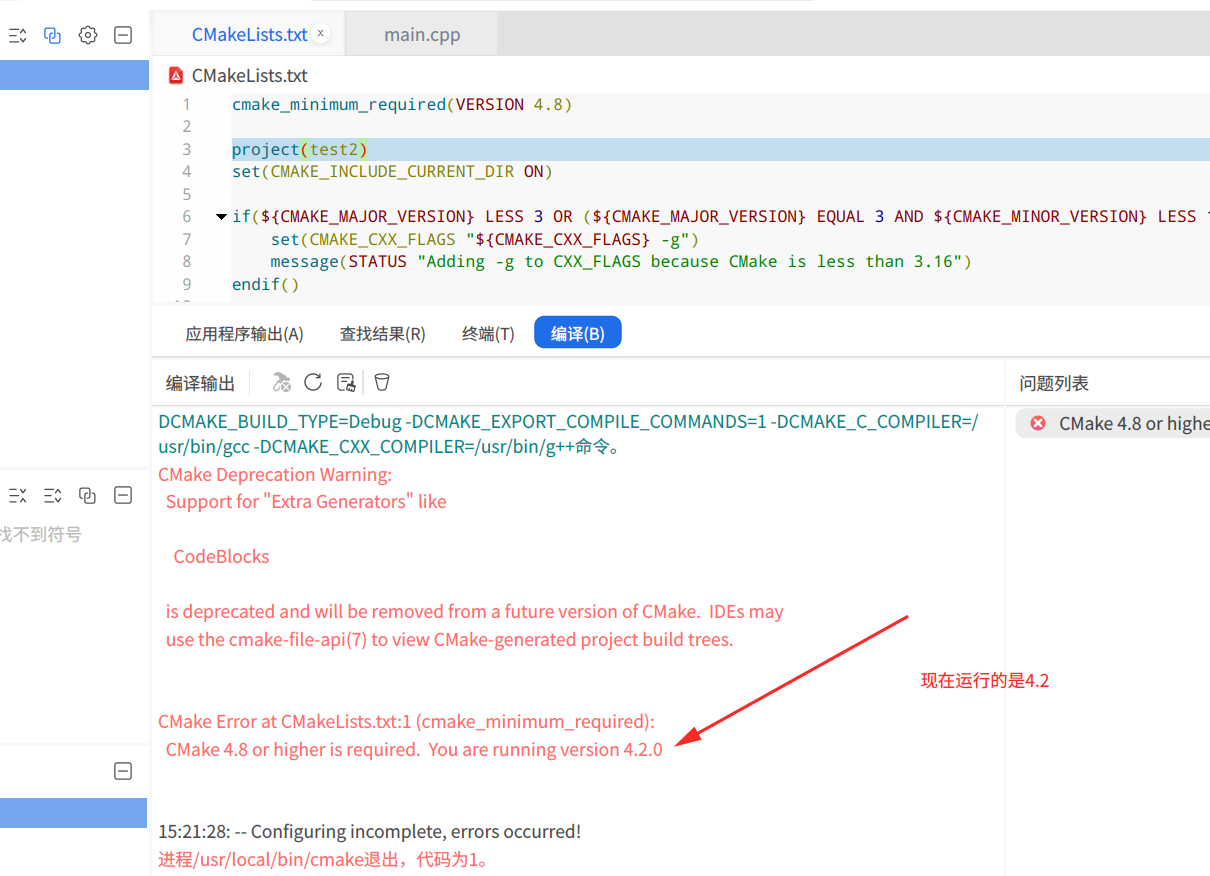This screenshot has height=876, width=1210.
Task: Click the circular rerun arrow beside 编译输出
Action: [x=313, y=382]
